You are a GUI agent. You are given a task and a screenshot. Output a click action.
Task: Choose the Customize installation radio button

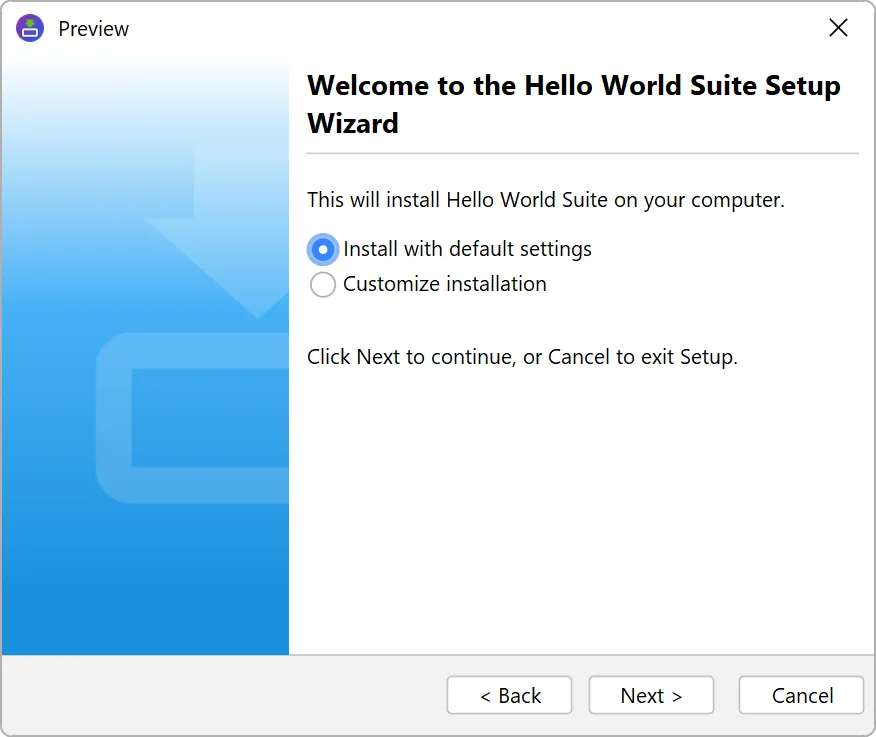[x=323, y=285]
